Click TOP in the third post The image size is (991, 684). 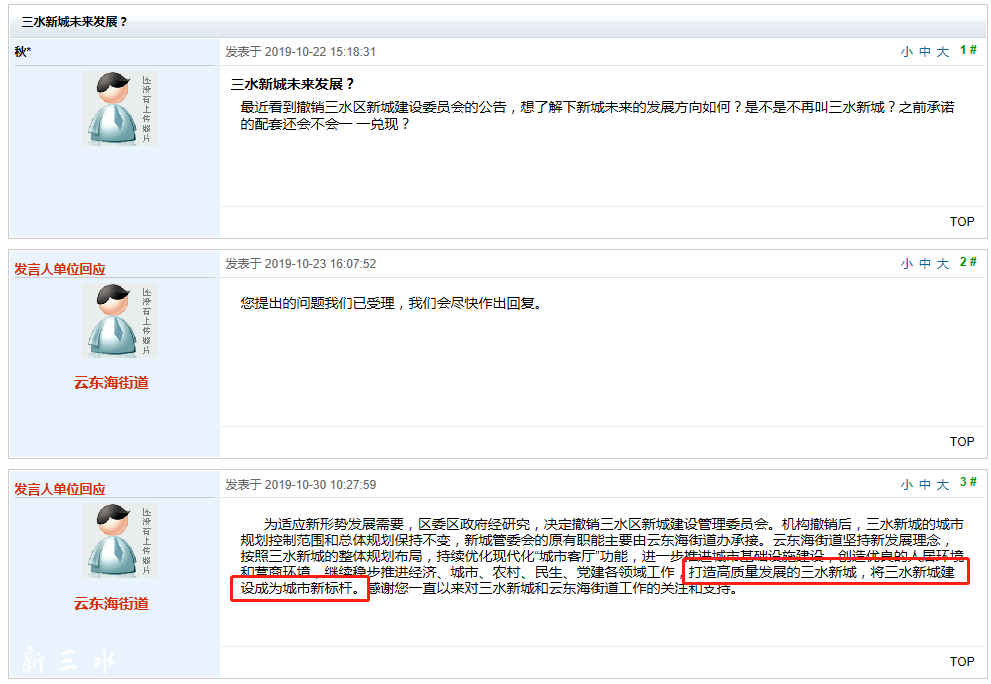point(961,661)
